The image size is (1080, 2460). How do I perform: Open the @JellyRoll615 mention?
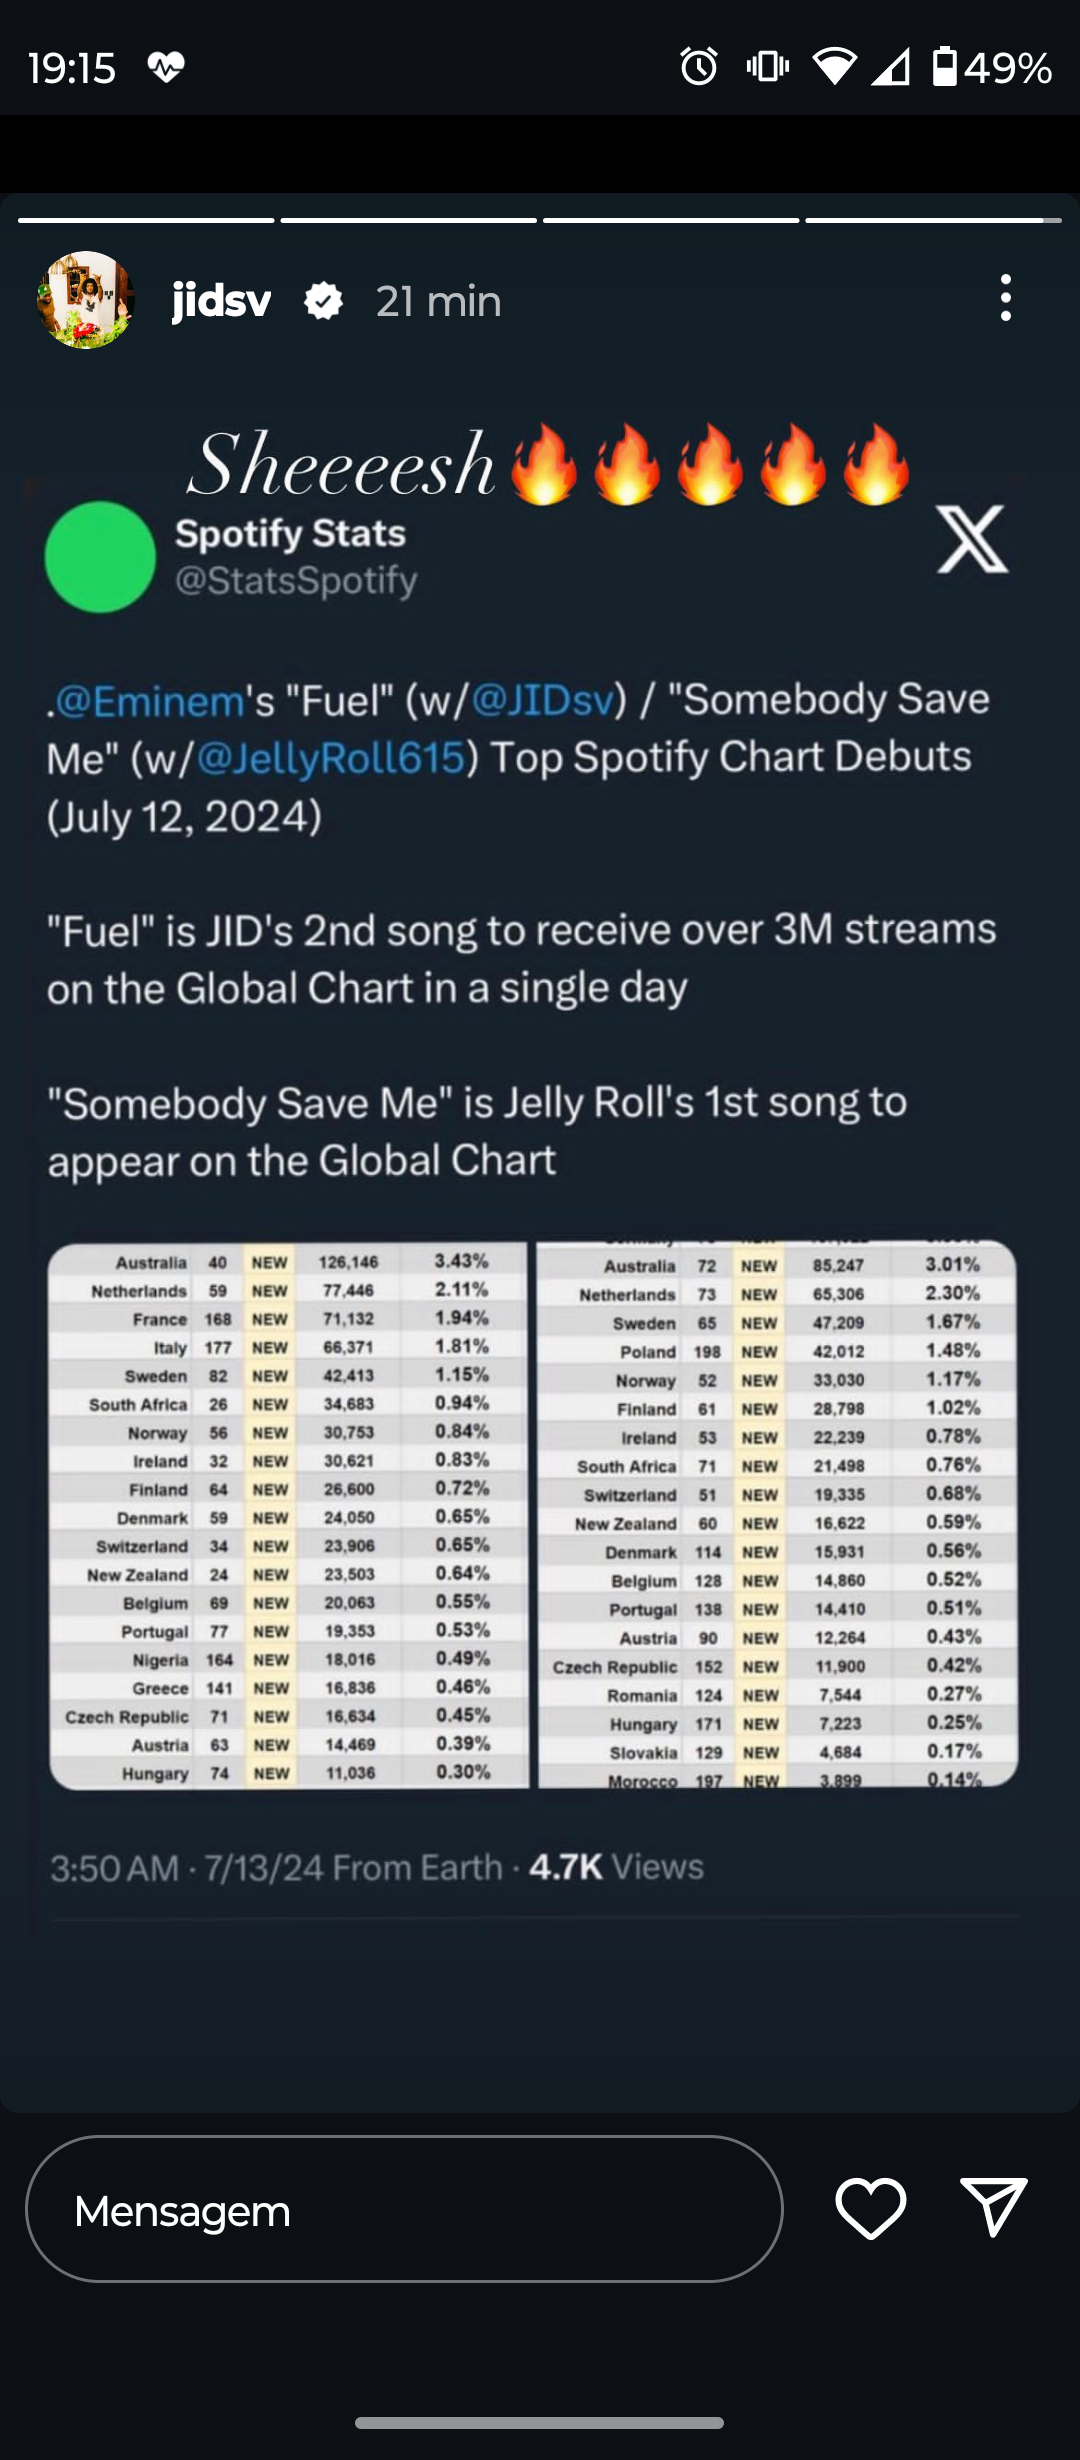click(331, 758)
